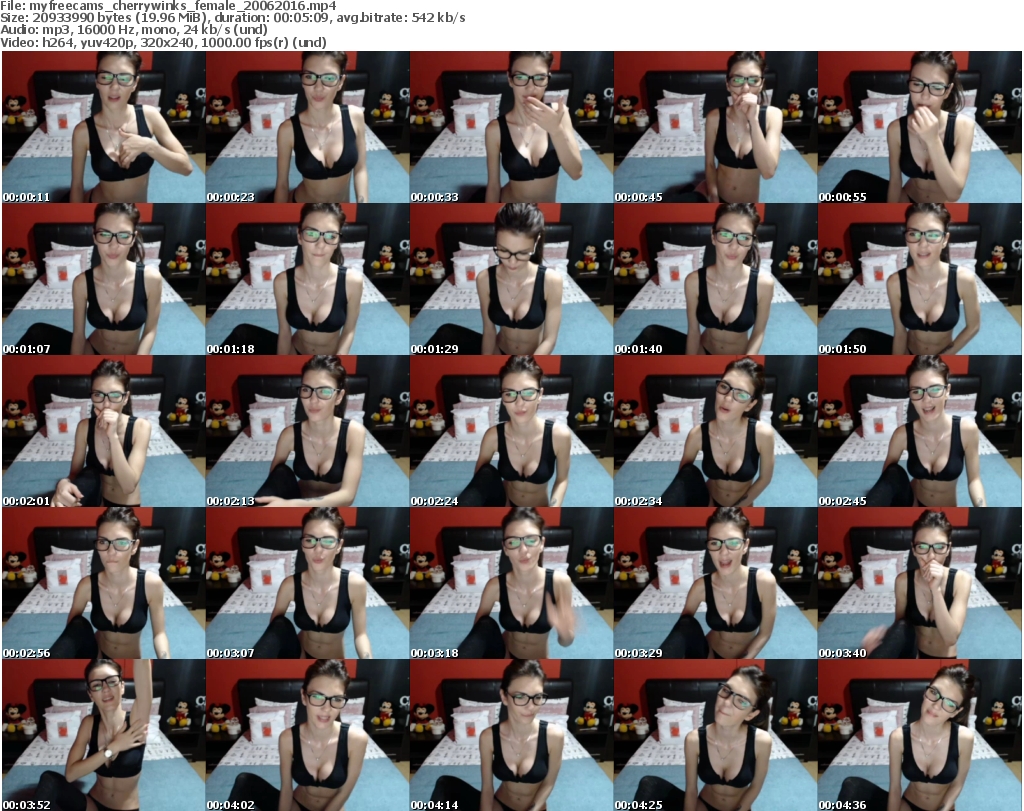Click the thumbnail stamped 00:00:11

[104, 127]
